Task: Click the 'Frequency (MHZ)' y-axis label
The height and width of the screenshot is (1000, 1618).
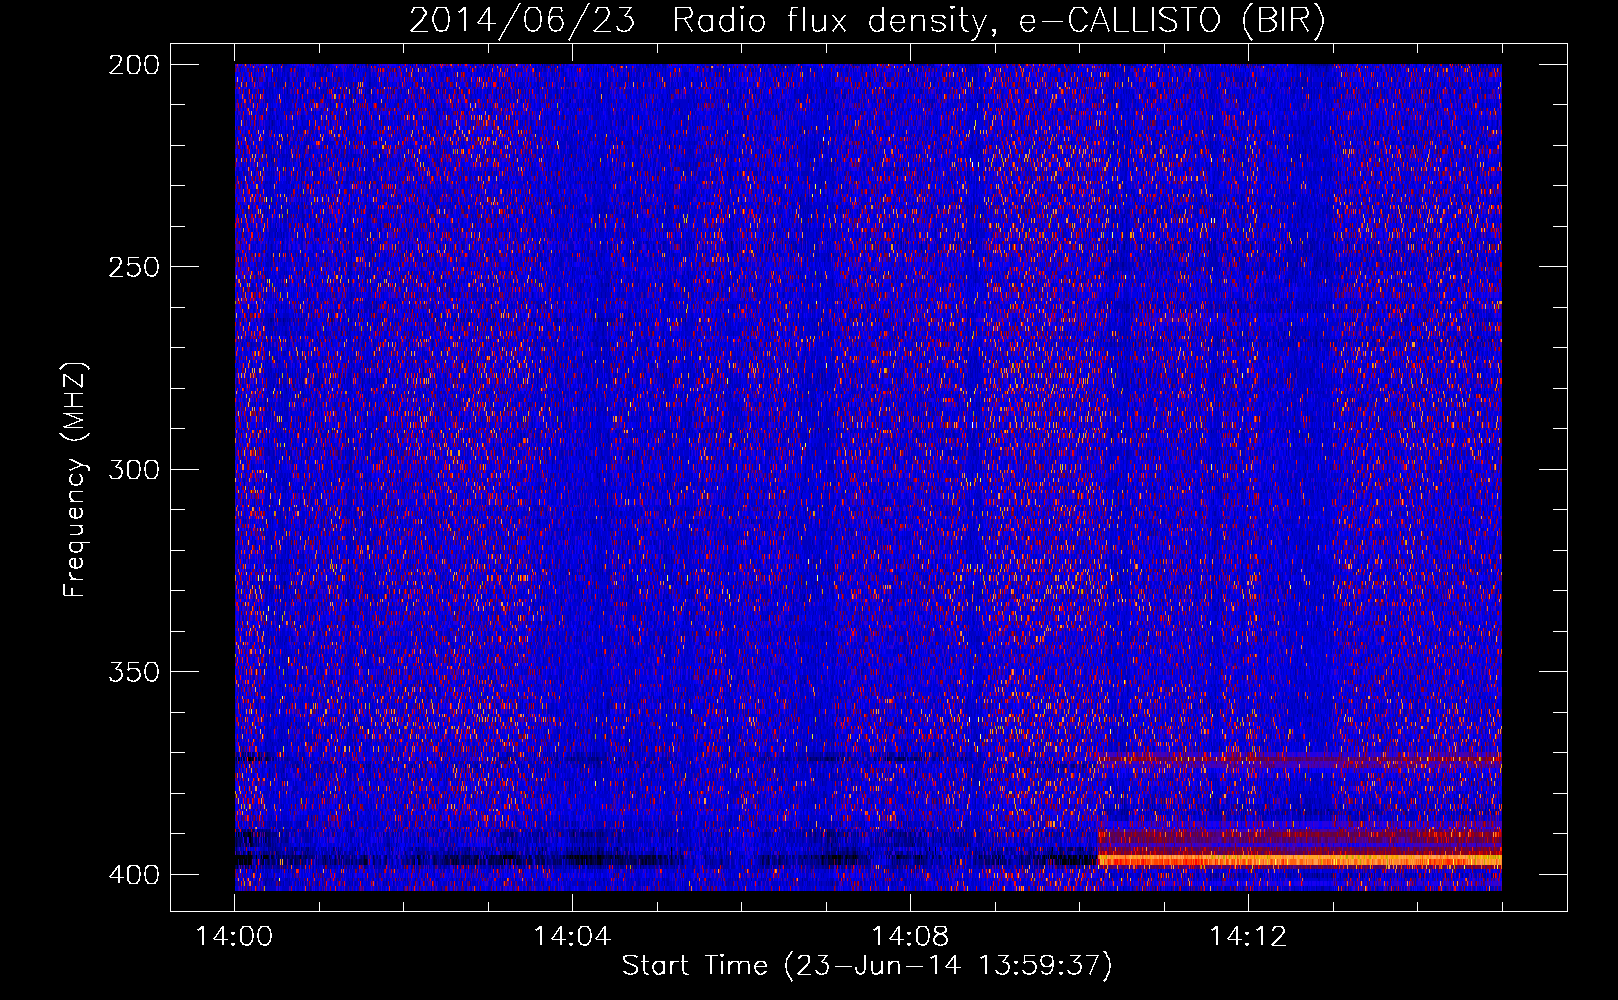Action: coord(75,479)
